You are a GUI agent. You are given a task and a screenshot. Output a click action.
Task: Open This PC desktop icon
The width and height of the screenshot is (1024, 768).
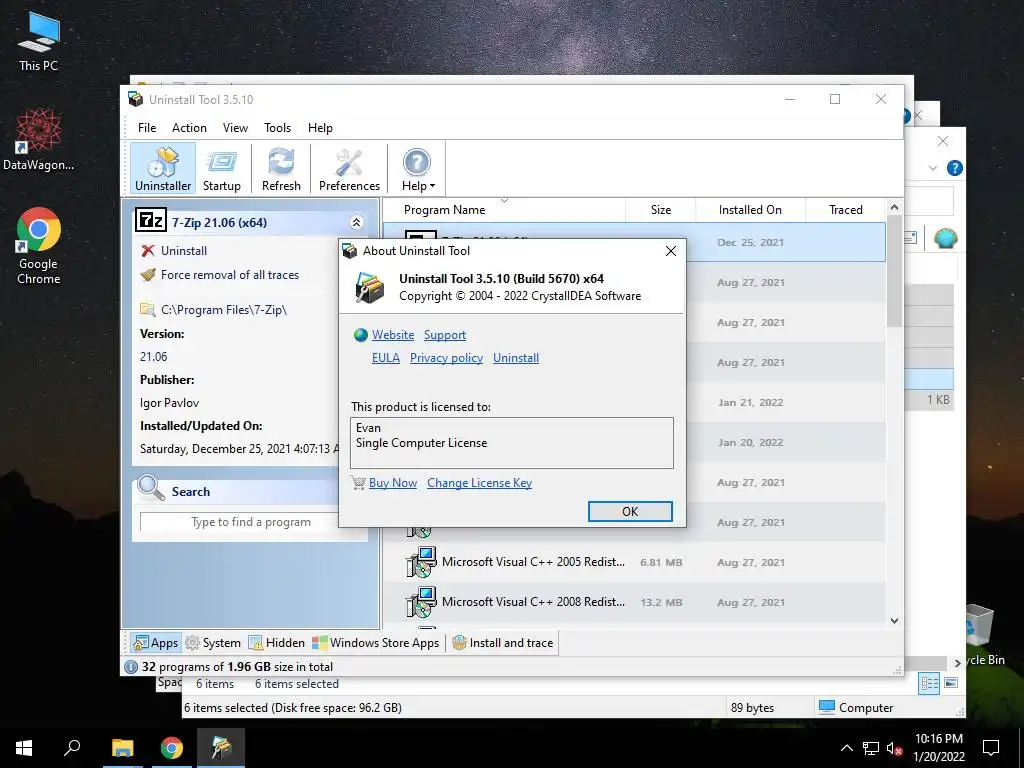tap(39, 40)
